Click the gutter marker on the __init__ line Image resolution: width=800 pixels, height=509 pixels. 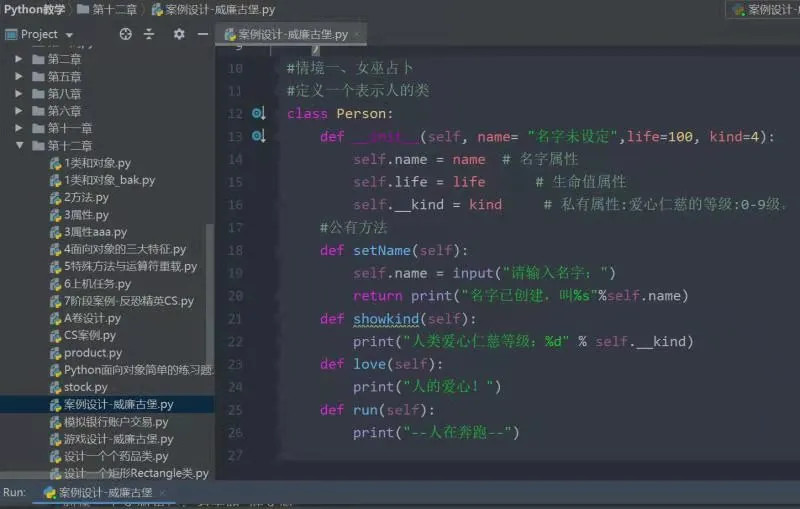click(258, 137)
